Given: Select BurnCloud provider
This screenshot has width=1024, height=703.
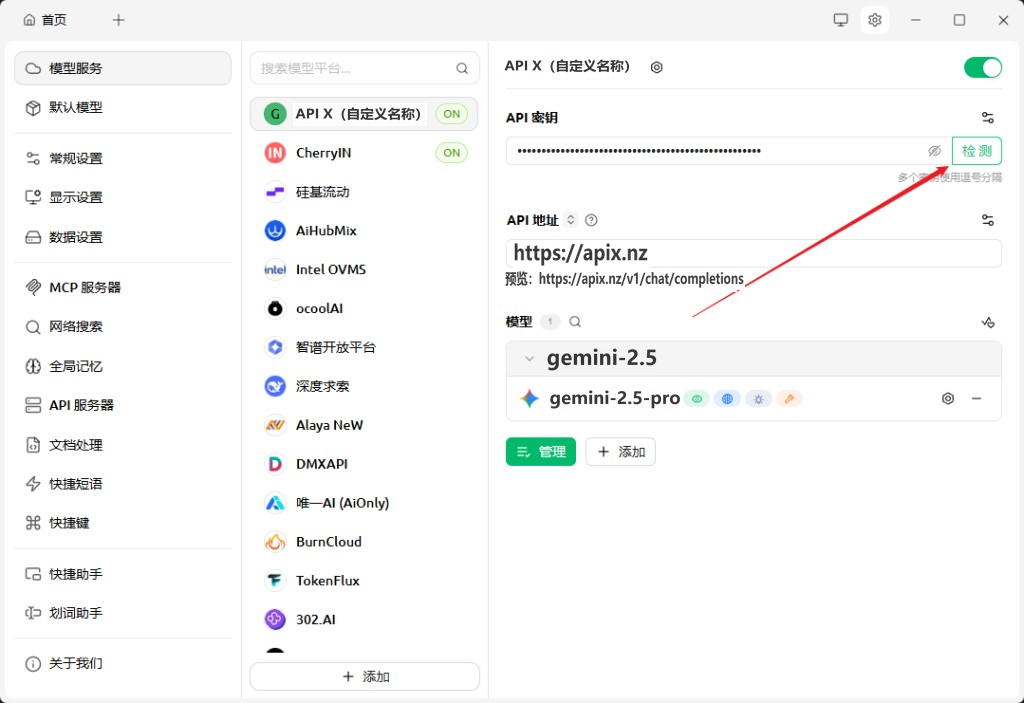Looking at the screenshot, I should click(364, 542).
